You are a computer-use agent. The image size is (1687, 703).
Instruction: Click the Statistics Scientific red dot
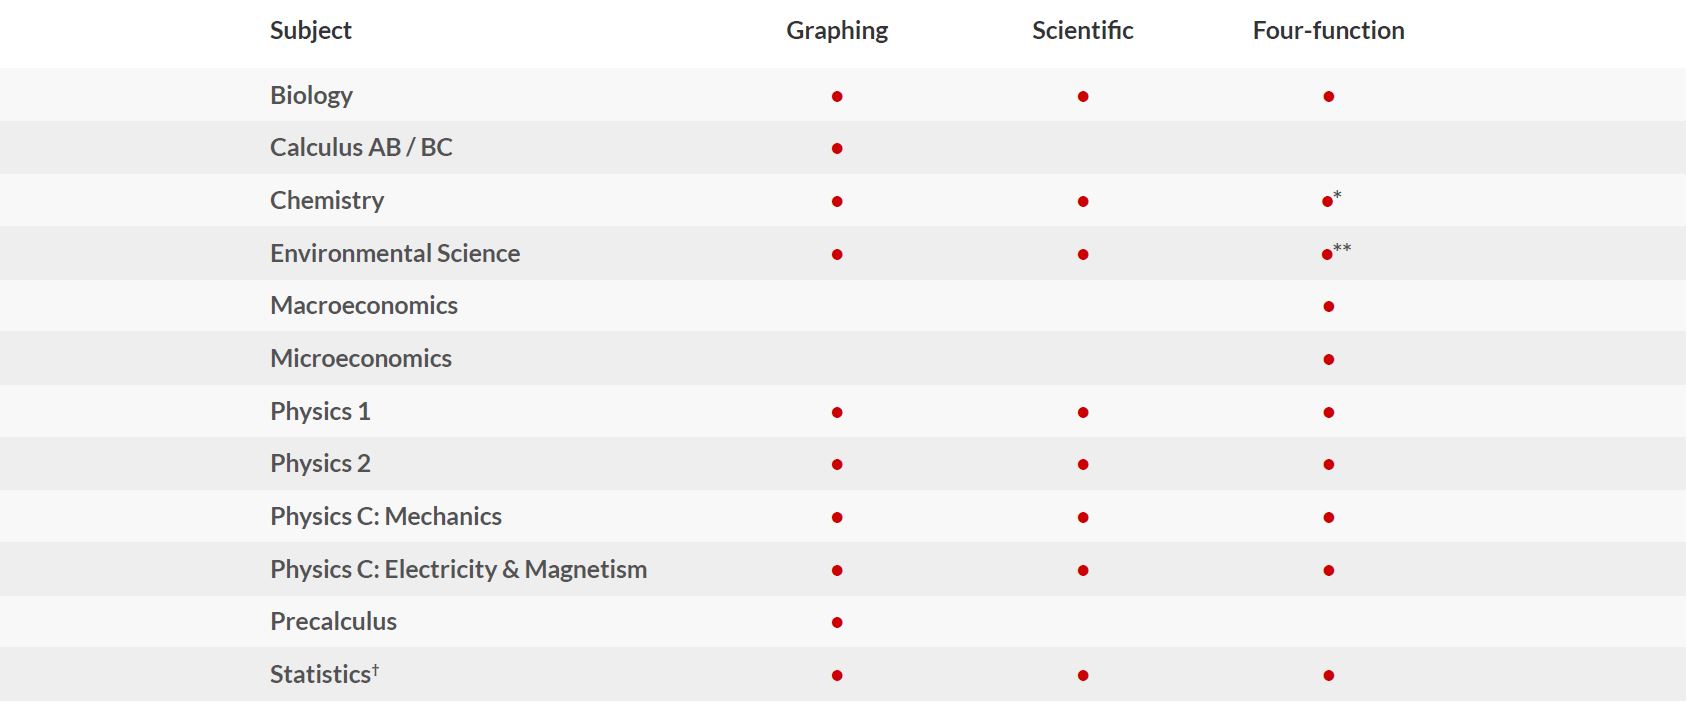[x=1083, y=676]
